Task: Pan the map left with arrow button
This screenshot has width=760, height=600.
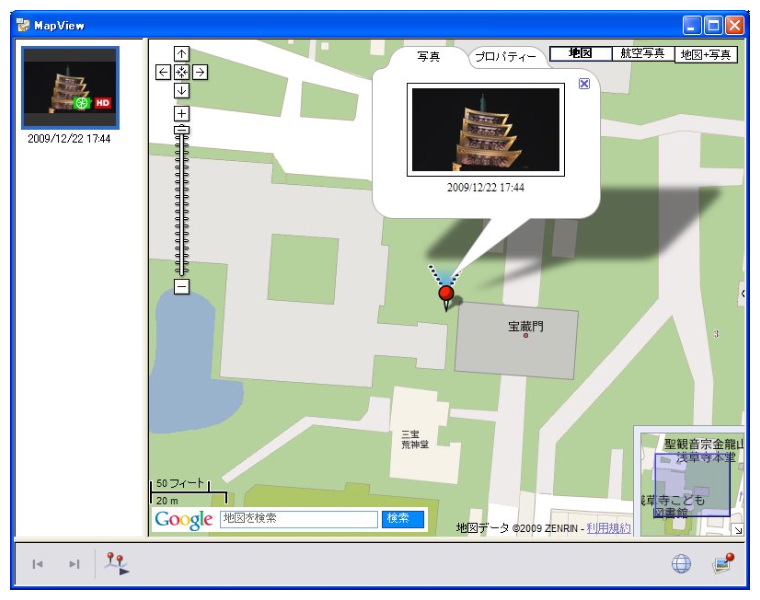Action: [x=163, y=72]
